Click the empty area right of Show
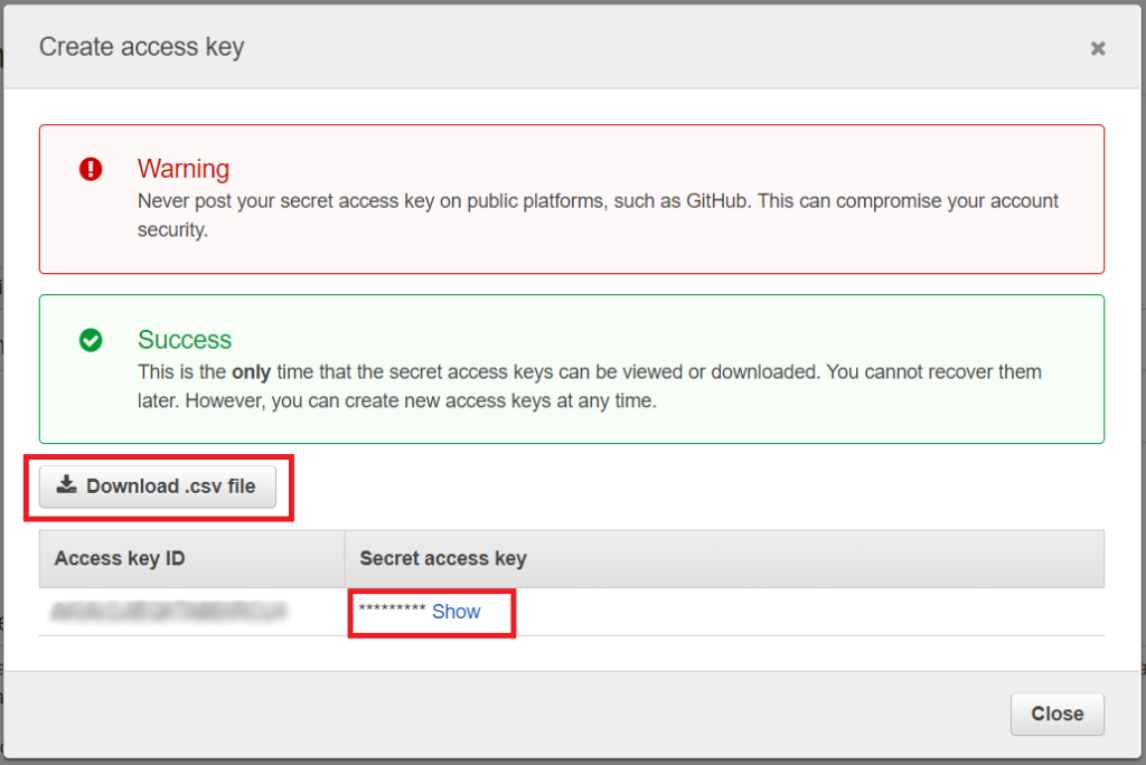Image resolution: width=1146 pixels, height=765 pixels. pos(804,612)
